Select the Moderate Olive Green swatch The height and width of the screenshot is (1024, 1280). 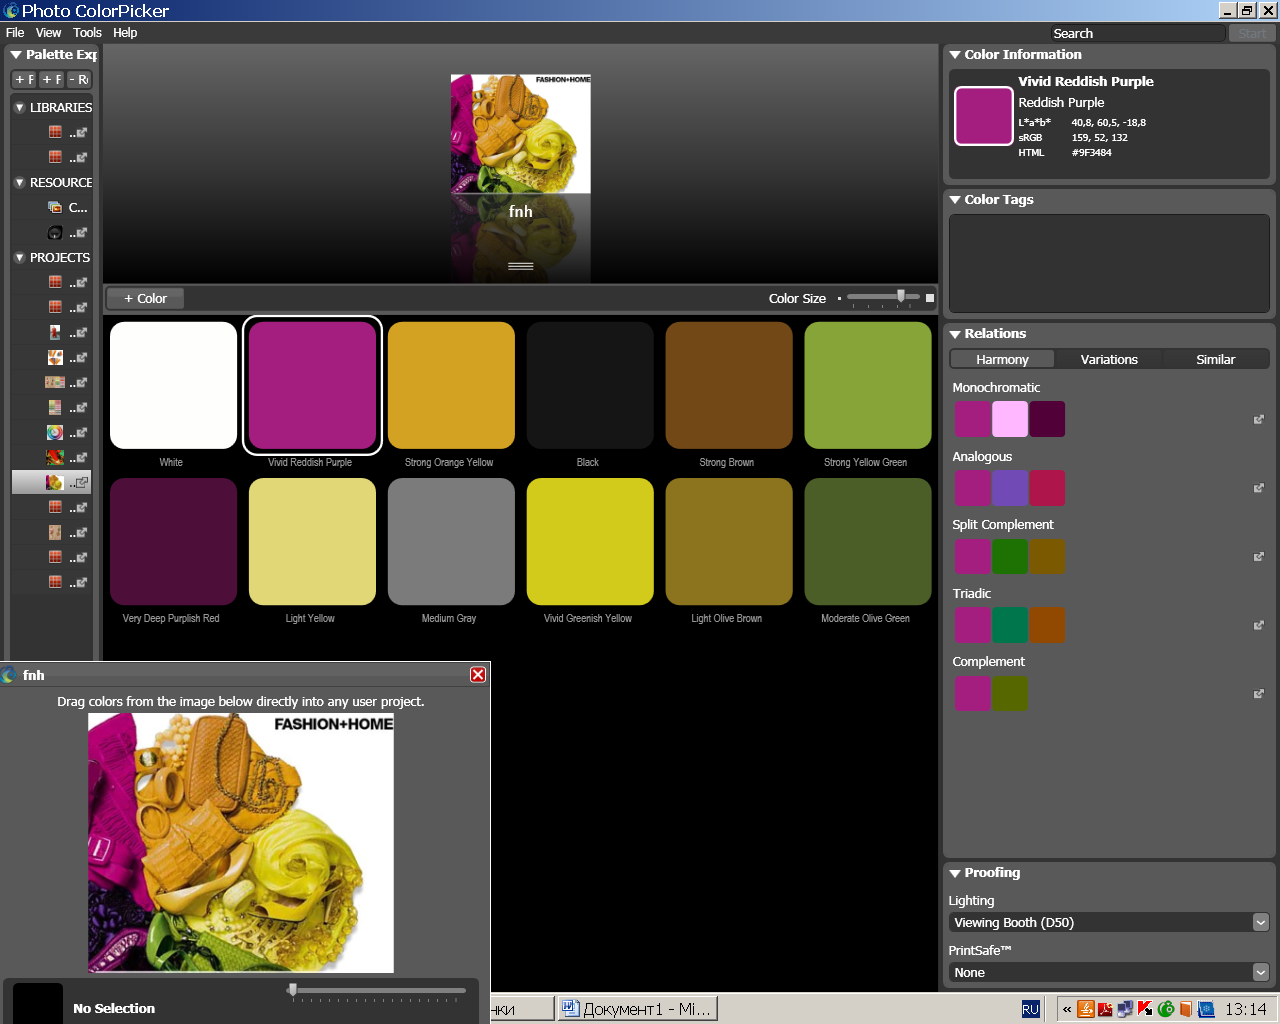(x=868, y=541)
